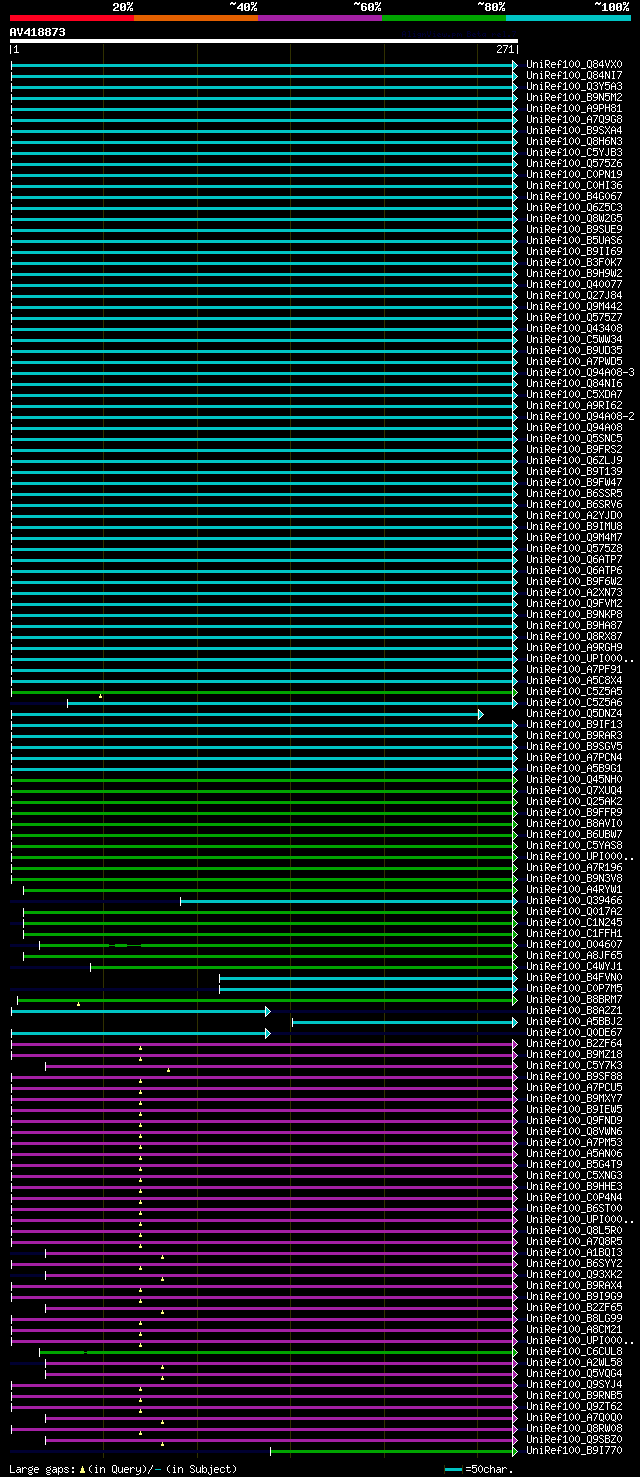Click the red 20% identity legend segment
Screen dimensions: 640x1477
pyautogui.click(x=71, y=18)
